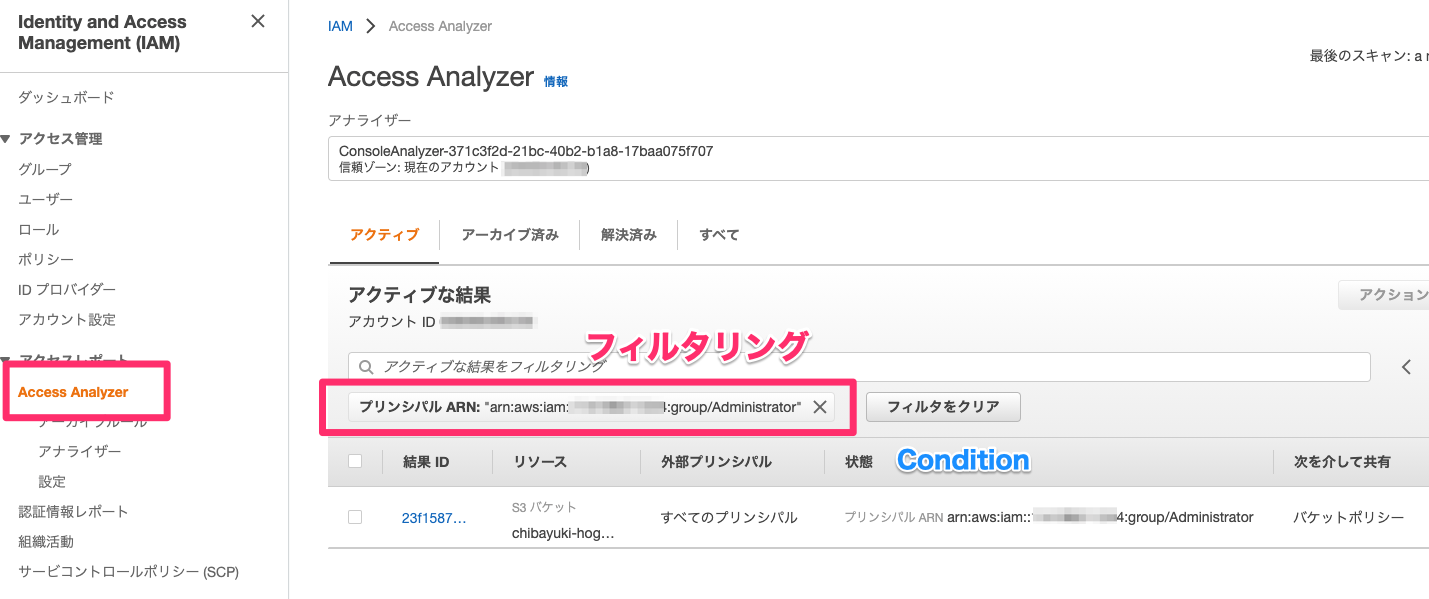Select all results header checkbox
The width and height of the screenshot is (1429, 599).
pos(355,461)
